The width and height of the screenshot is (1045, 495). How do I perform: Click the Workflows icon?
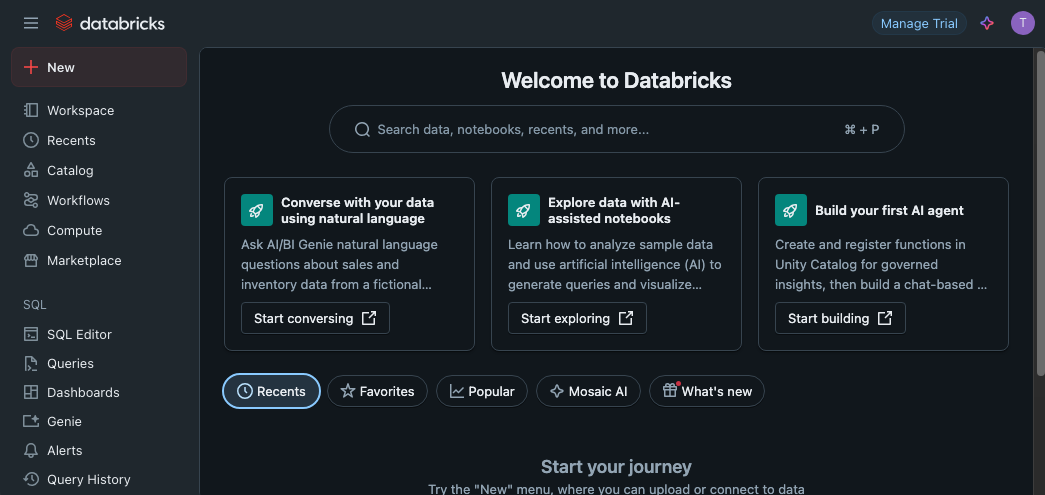point(31,200)
